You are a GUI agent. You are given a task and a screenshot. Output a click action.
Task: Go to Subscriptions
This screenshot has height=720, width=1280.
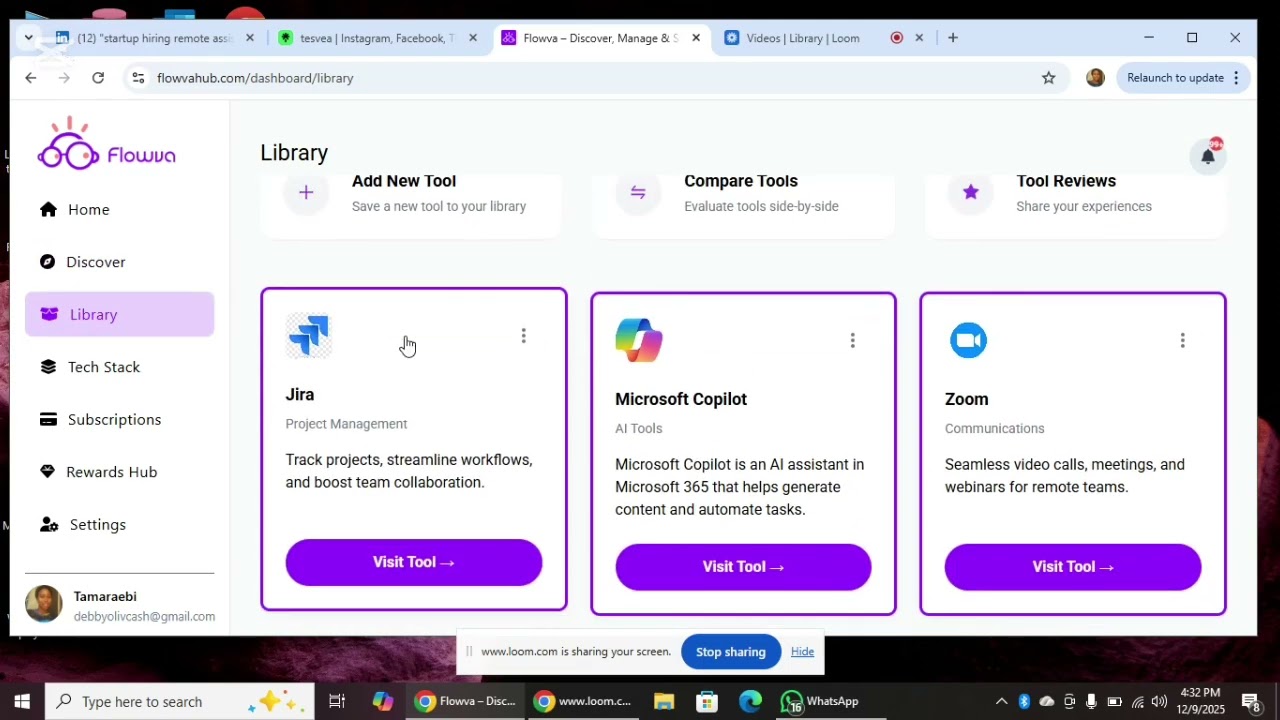[120, 419]
